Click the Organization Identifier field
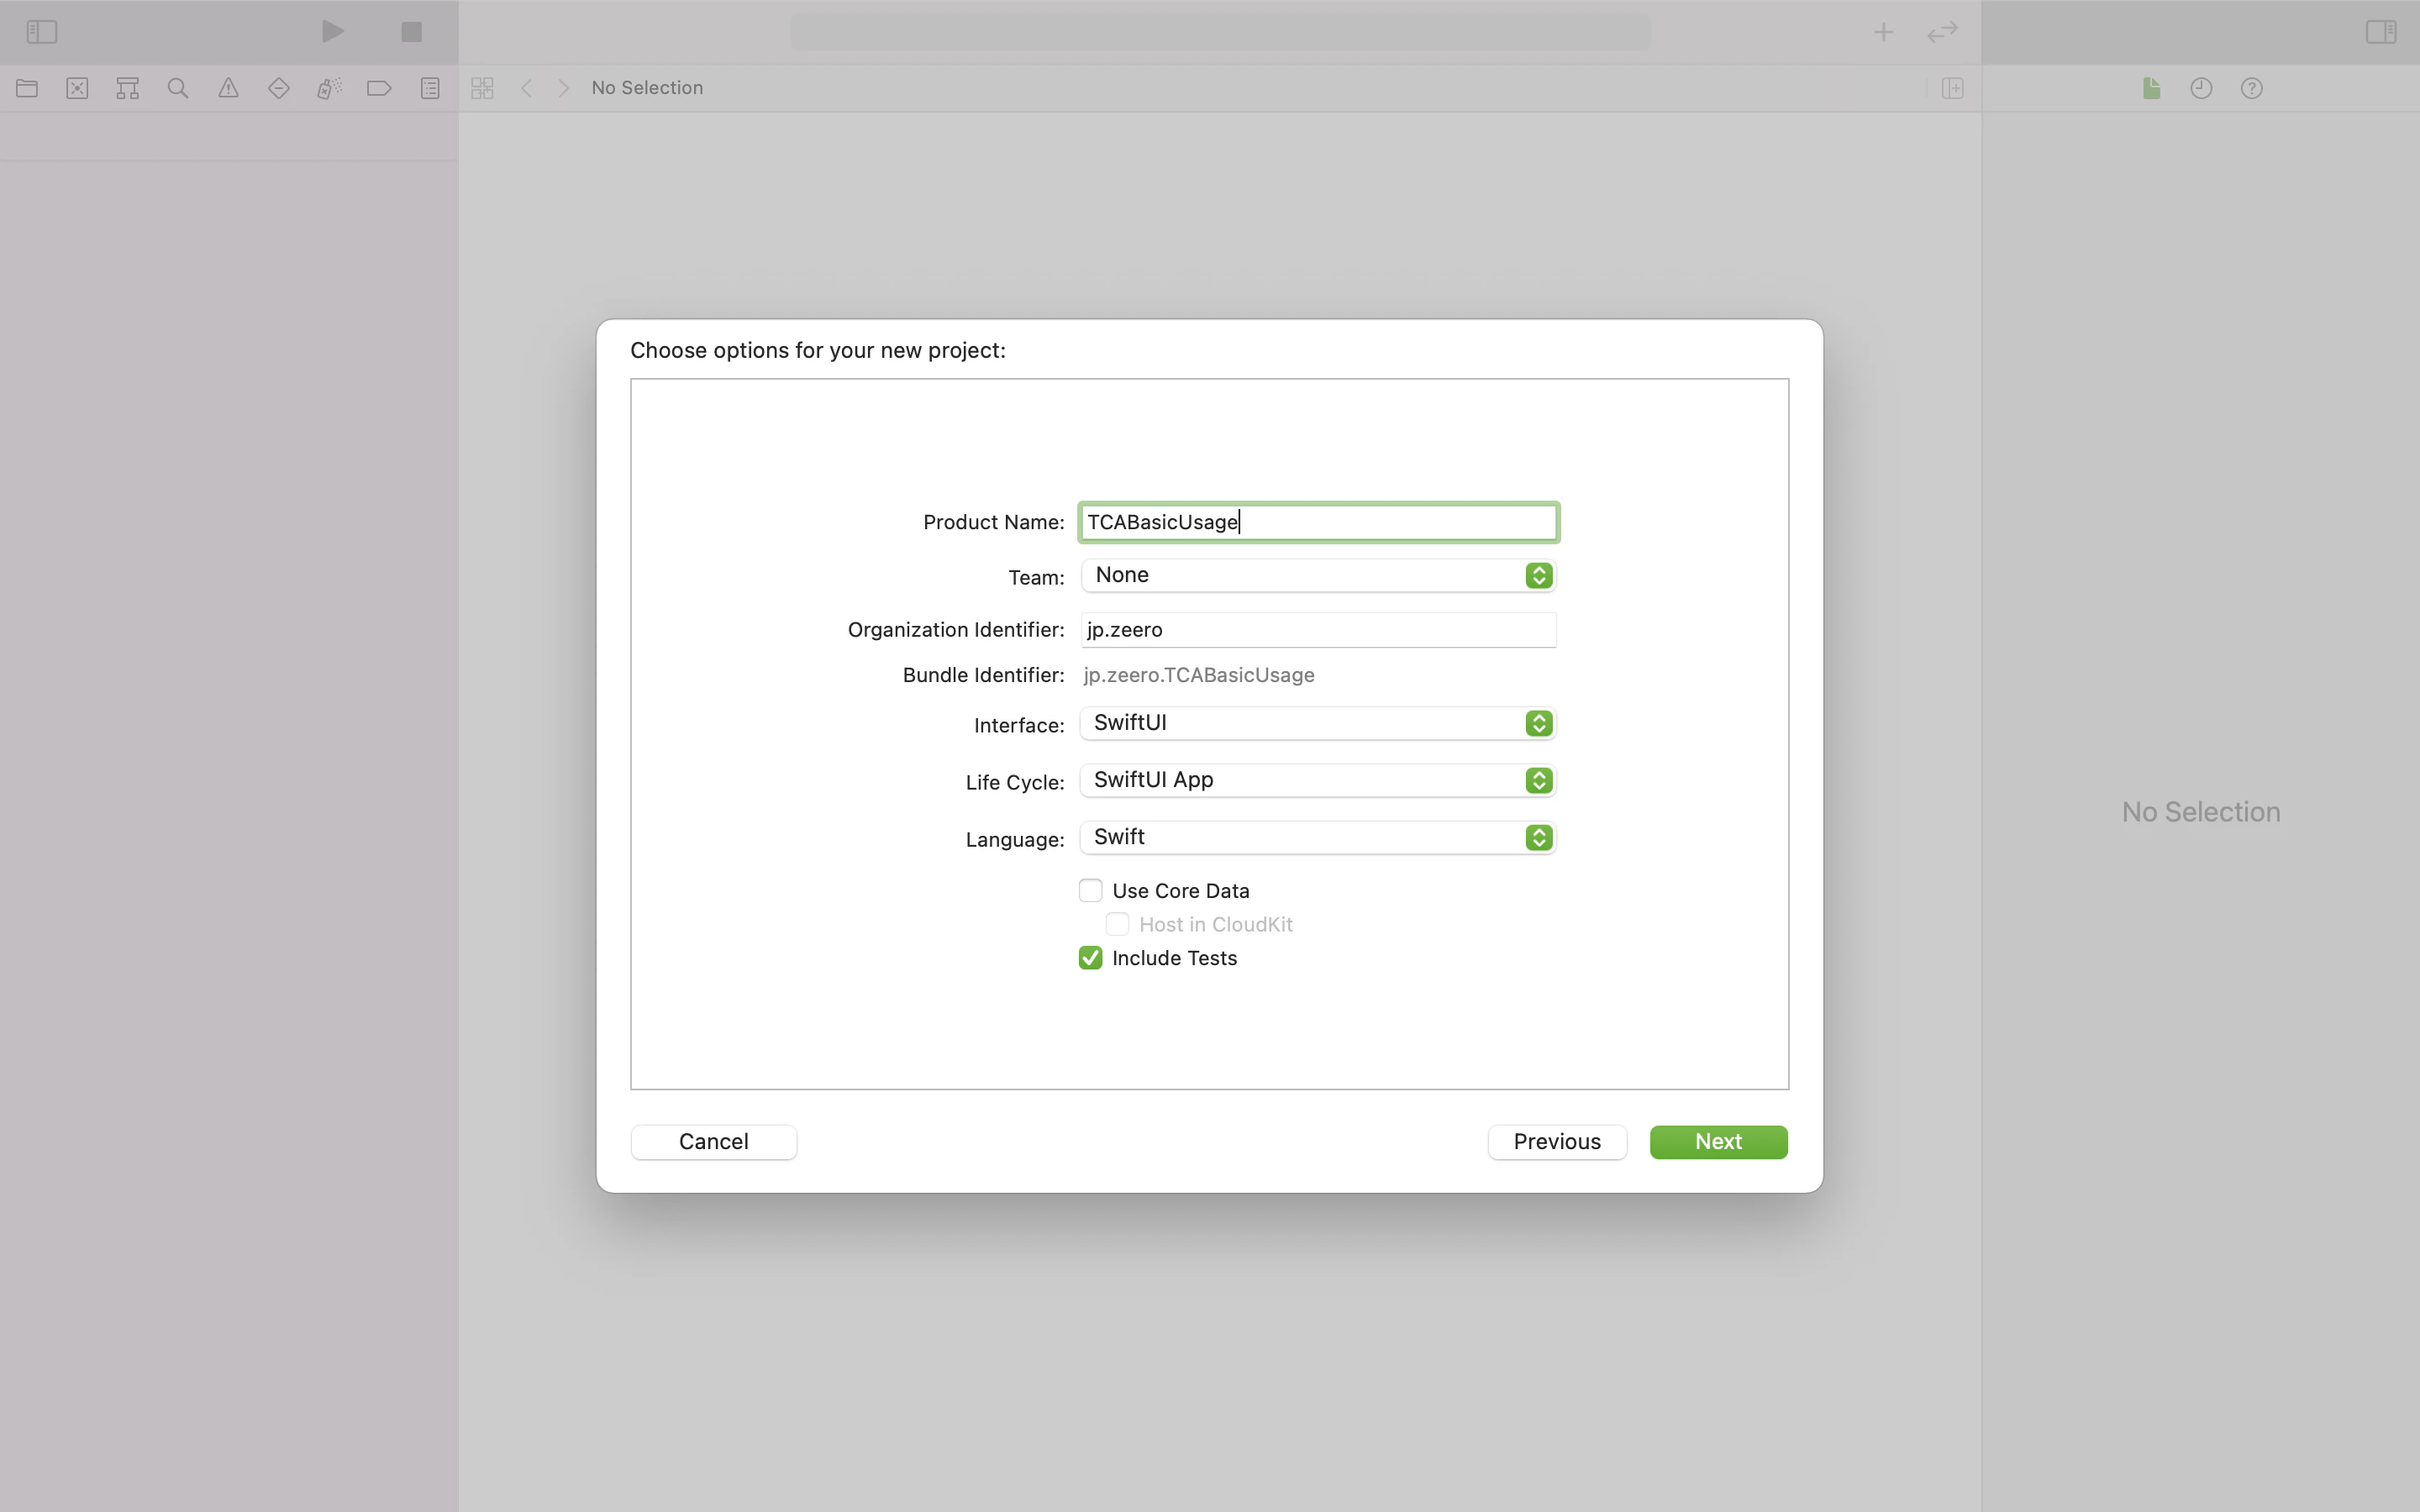Screen dimensions: 2420x1512 pos(1318,630)
